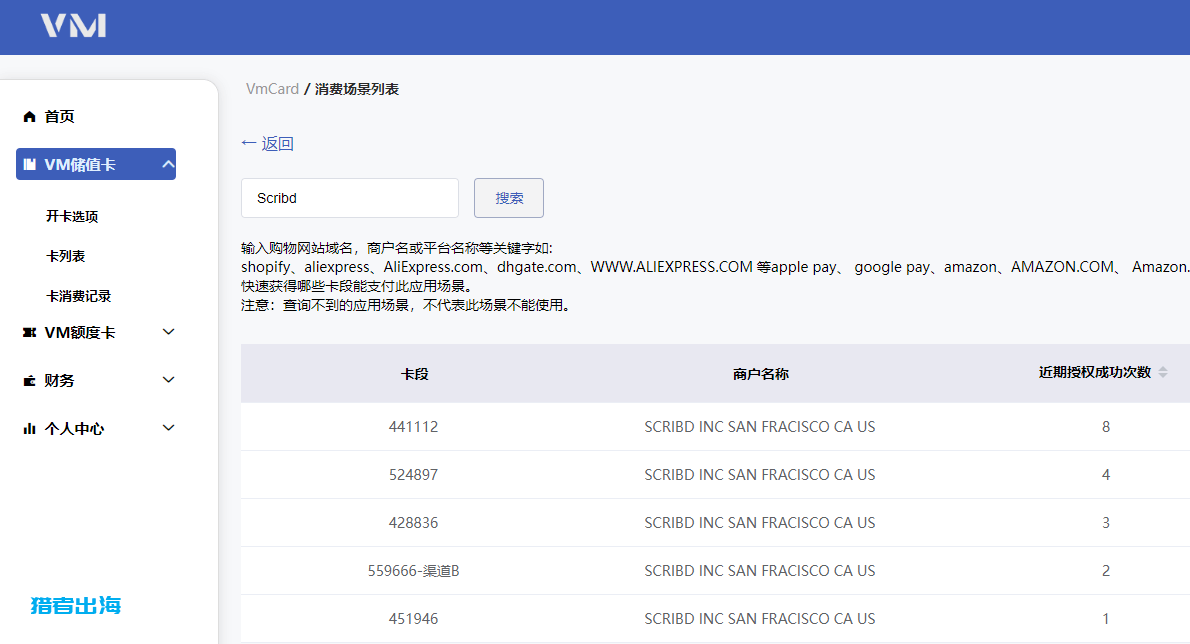Sort by 近期授权成功次数 arrows icon
Viewport: 1190px width, 644px height.
click(x=1163, y=372)
